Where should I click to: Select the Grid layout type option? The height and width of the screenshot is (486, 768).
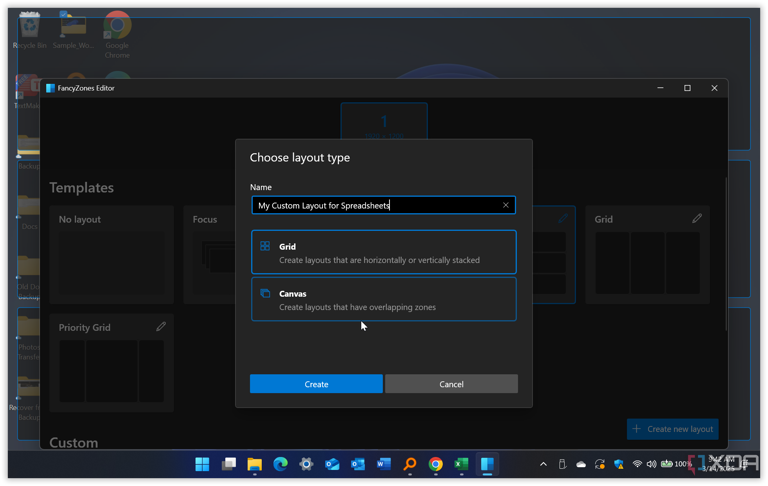384,252
